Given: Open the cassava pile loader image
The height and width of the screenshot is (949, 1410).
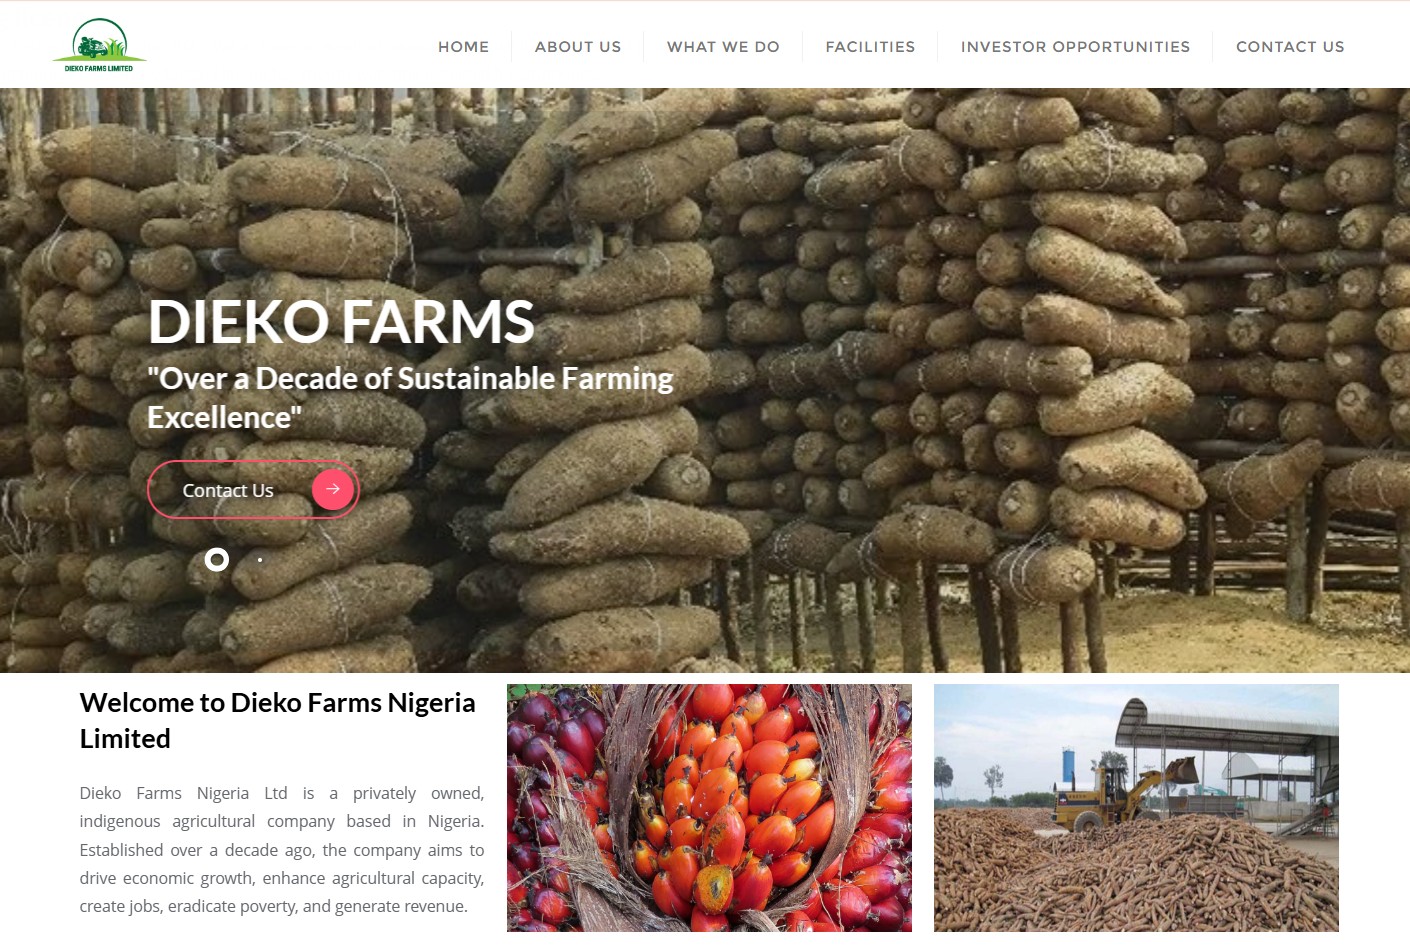Looking at the screenshot, I should (1136, 808).
